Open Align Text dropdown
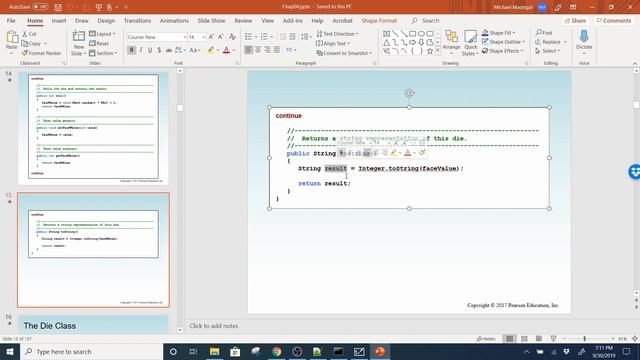This screenshot has width=640, height=360. coord(333,43)
